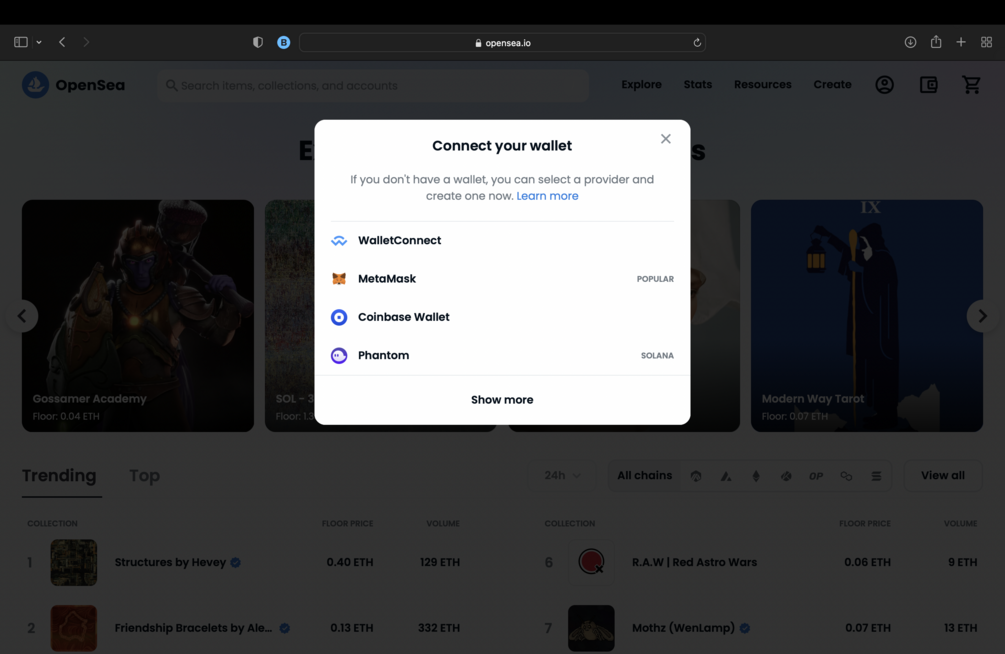The image size is (1005, 654).
Task: Click the POPULAR label beside MetaMask
Action: 655,279
